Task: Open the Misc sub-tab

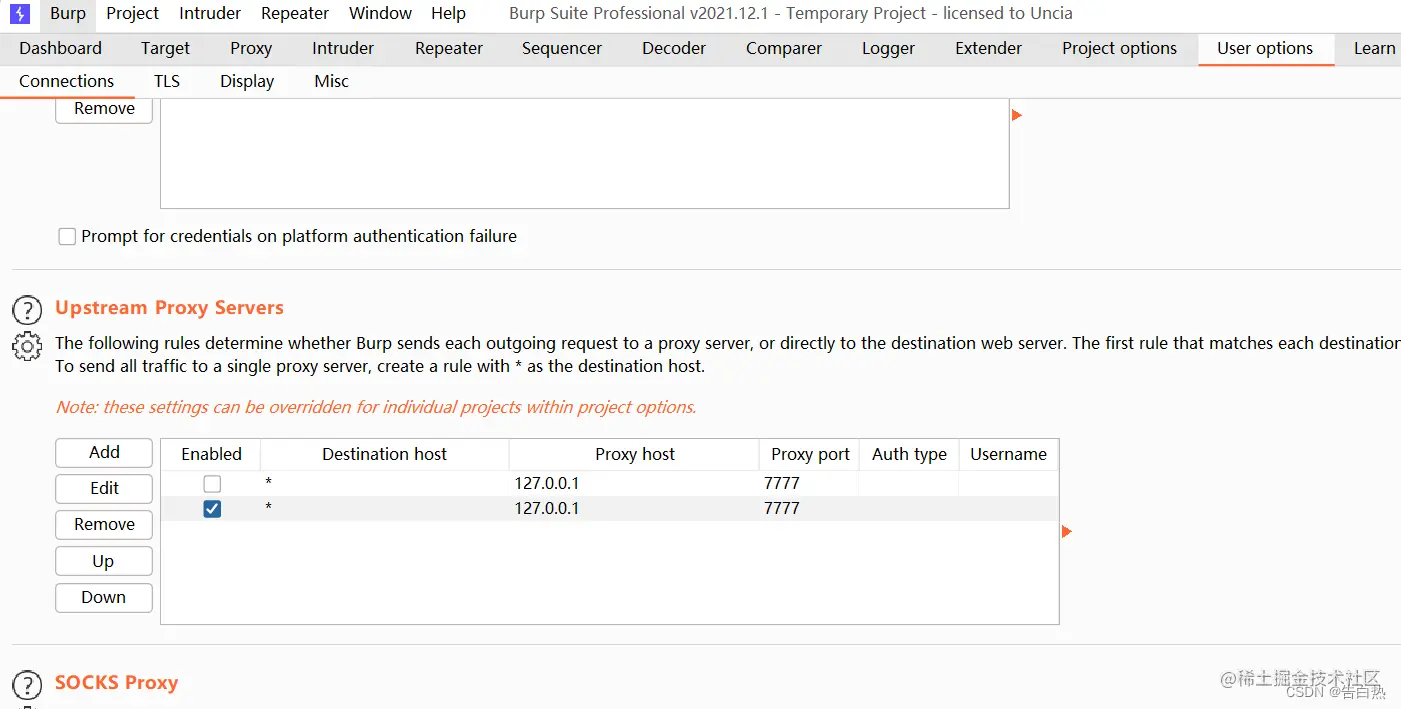Action: click(332, 82)
